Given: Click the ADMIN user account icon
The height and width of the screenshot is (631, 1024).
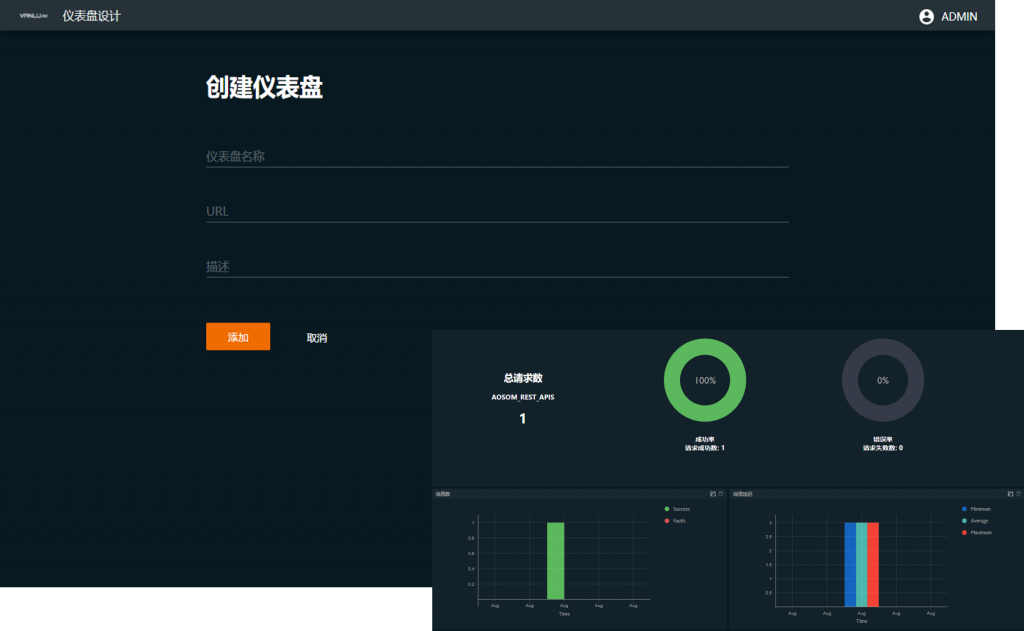Looking at the screenshot, I should [926, 16].
